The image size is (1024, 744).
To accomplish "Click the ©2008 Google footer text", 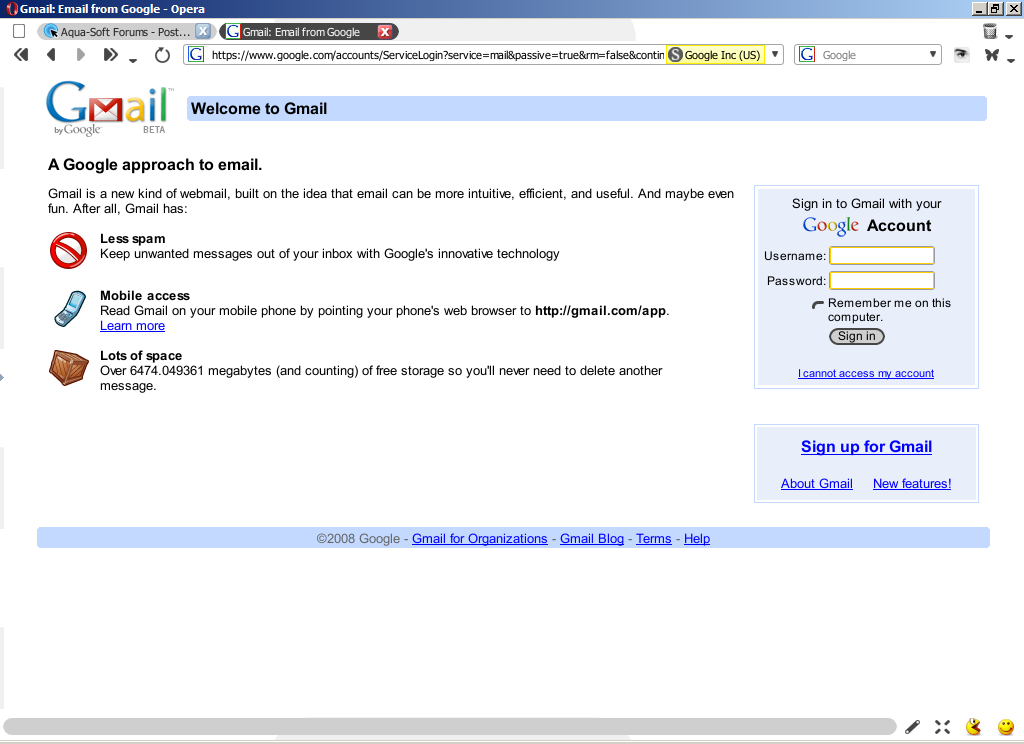I will pos(358,538).
